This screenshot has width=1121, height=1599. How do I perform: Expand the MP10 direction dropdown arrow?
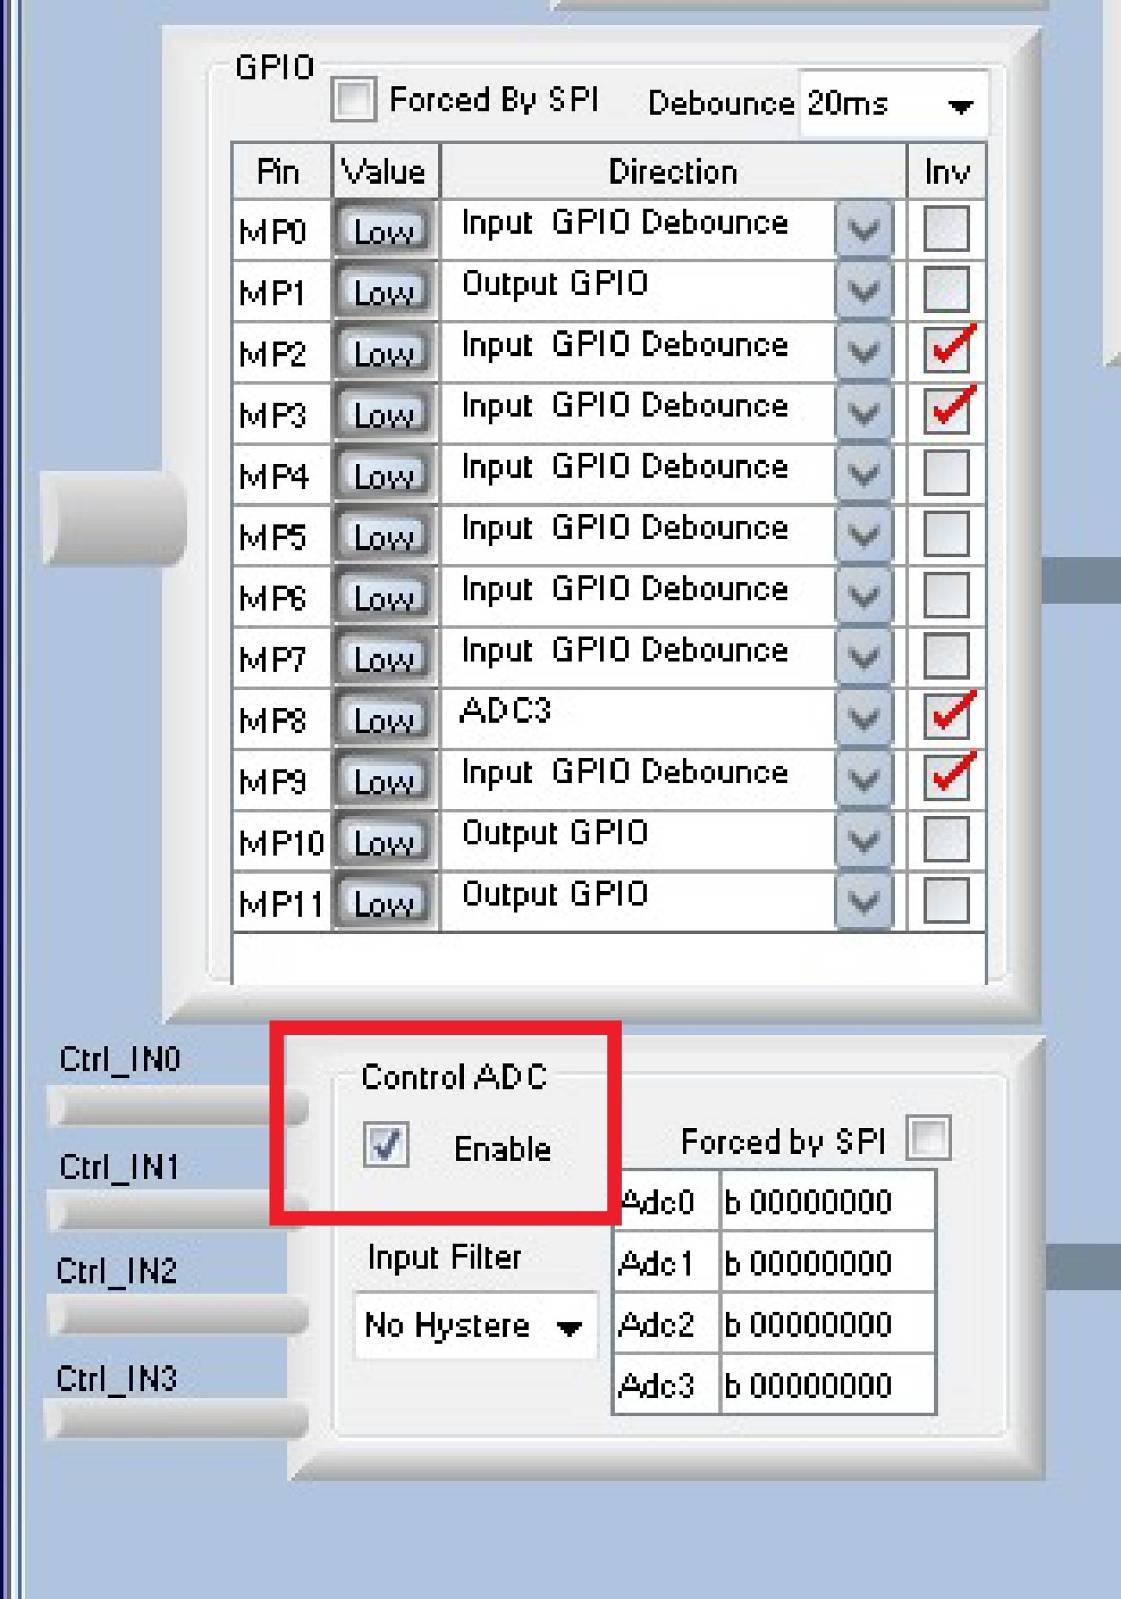[x=863, y=840]
